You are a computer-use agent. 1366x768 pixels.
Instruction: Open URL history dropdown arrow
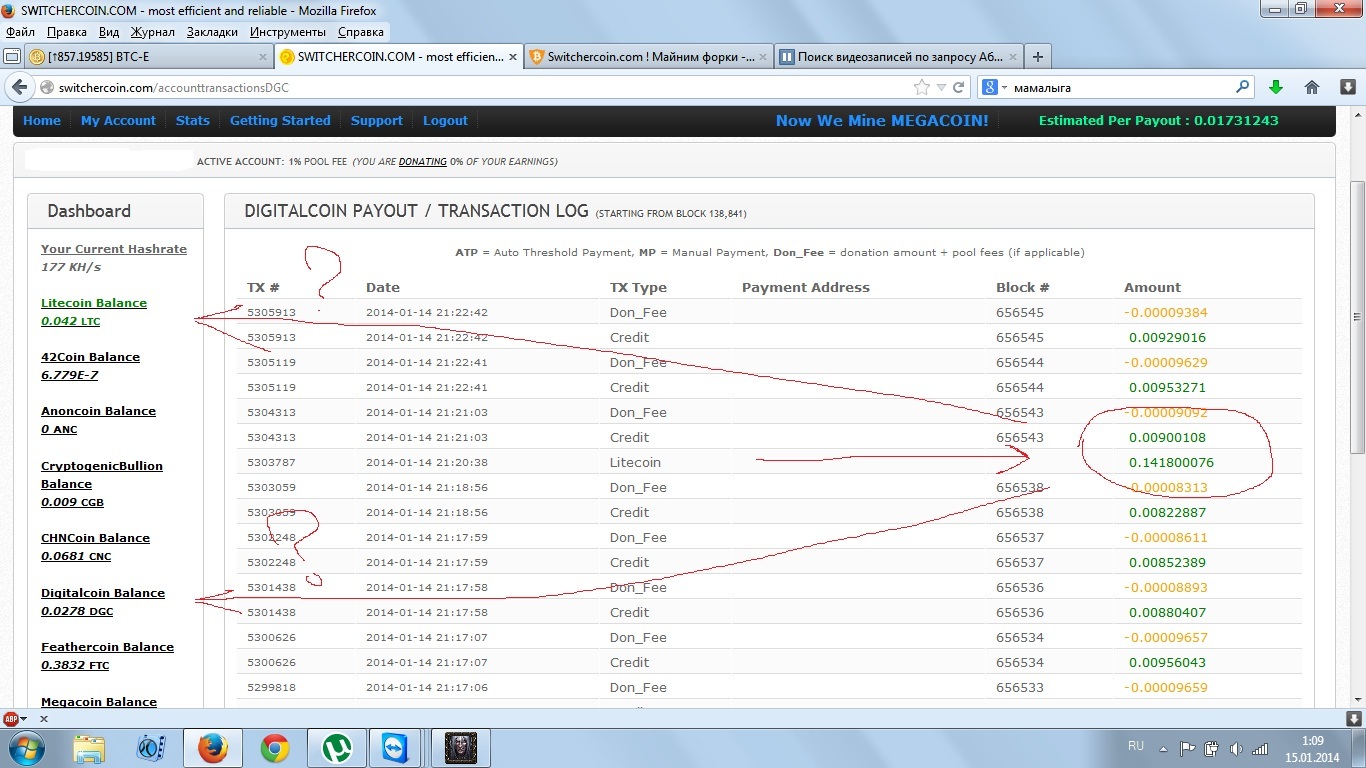[942, 88]
